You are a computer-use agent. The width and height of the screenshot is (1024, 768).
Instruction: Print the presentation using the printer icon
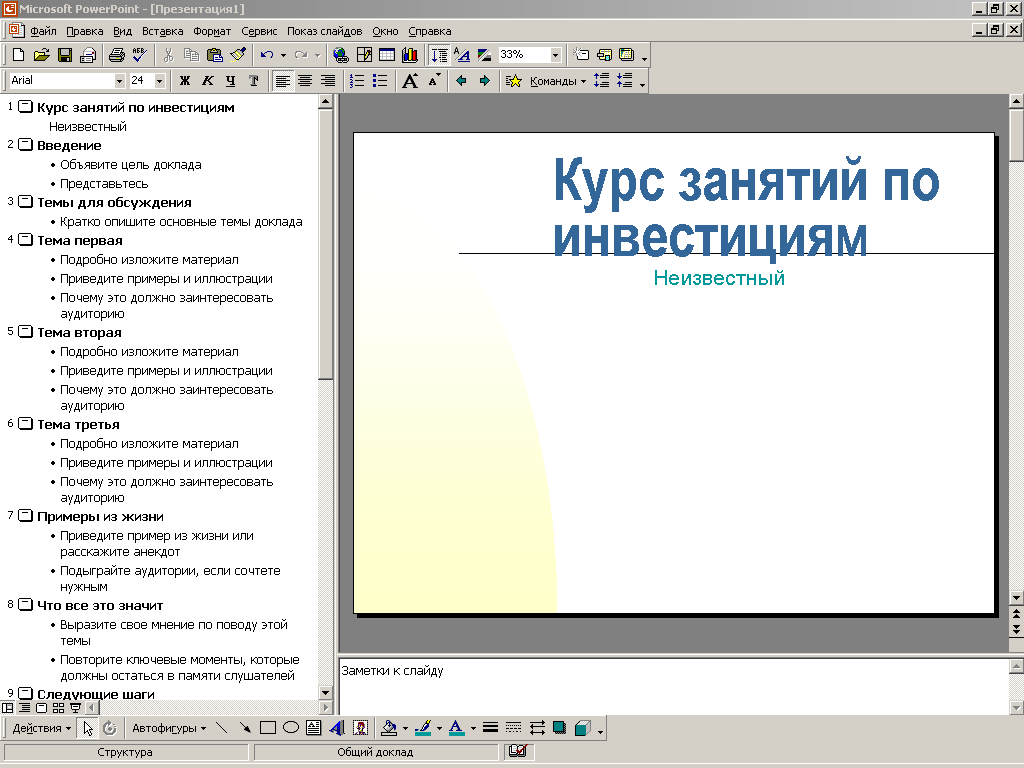pos(116,55)
